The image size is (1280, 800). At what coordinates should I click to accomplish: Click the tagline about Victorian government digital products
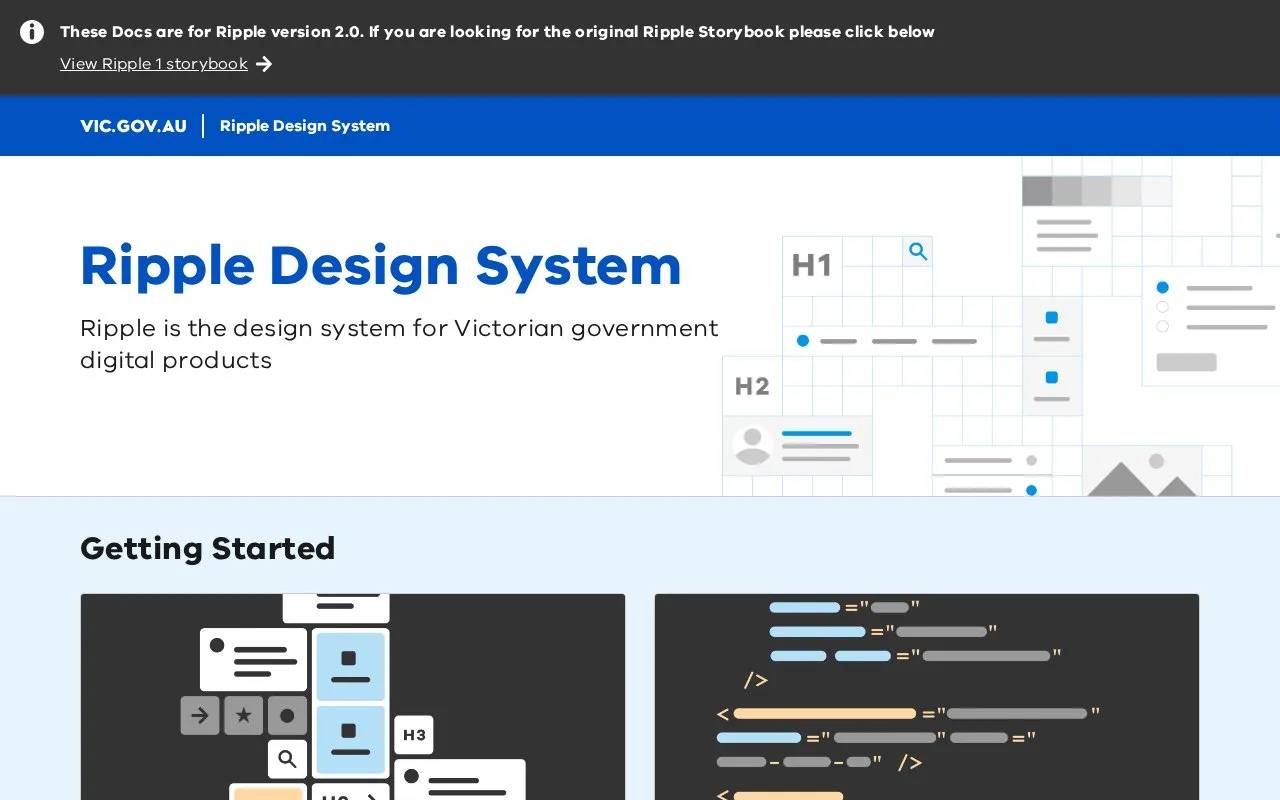point(399,344)
